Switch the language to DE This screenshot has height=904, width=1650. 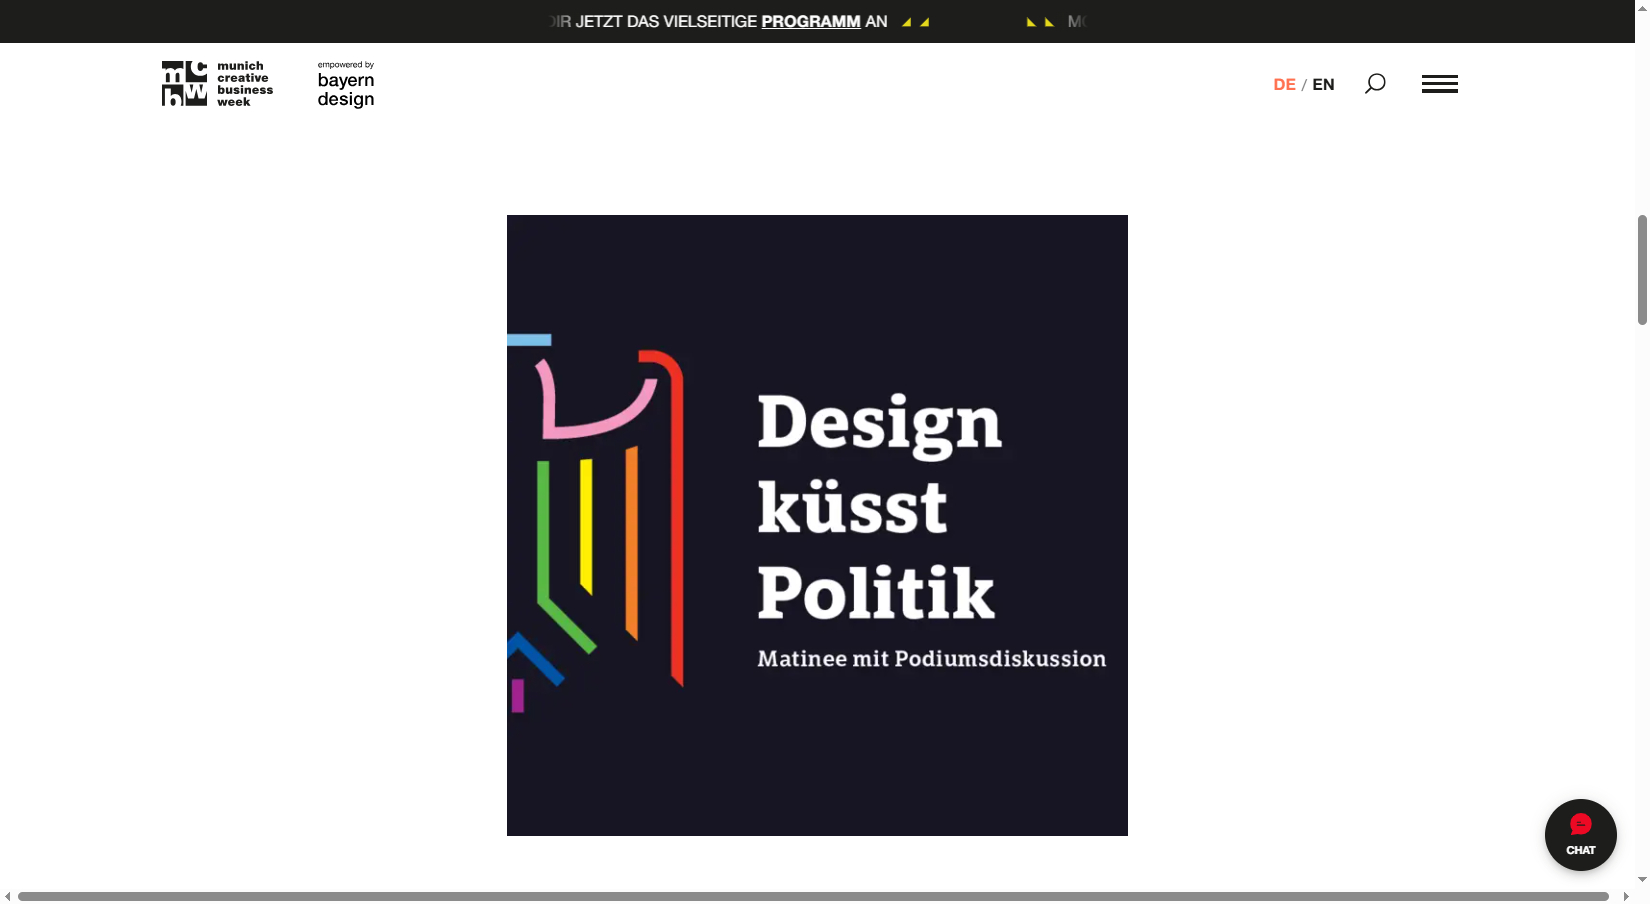click(x=1285, y=85)
